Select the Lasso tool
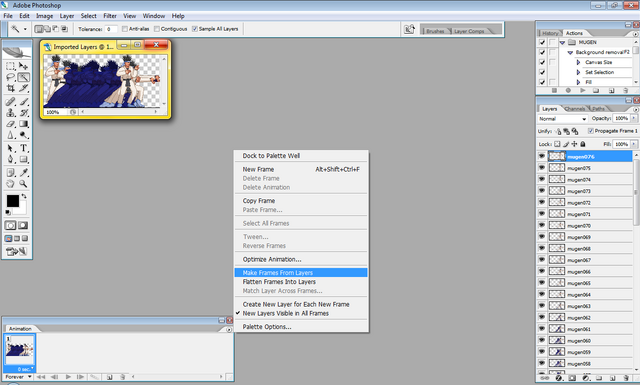640x385 pixels. (x=11, y=77)
